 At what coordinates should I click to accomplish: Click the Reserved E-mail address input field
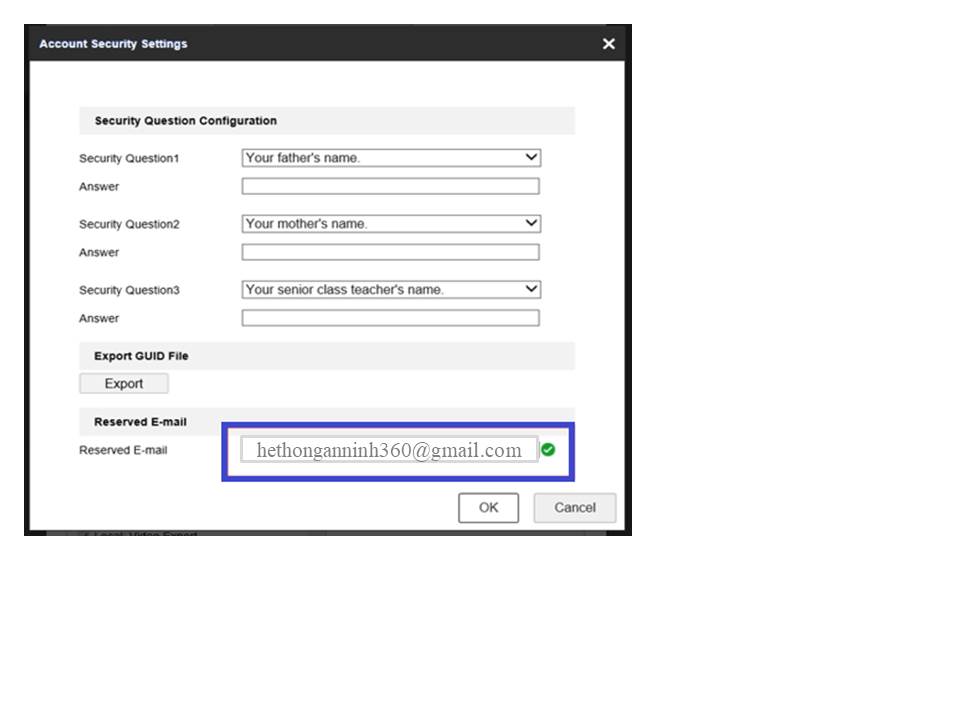click(389, 450)
